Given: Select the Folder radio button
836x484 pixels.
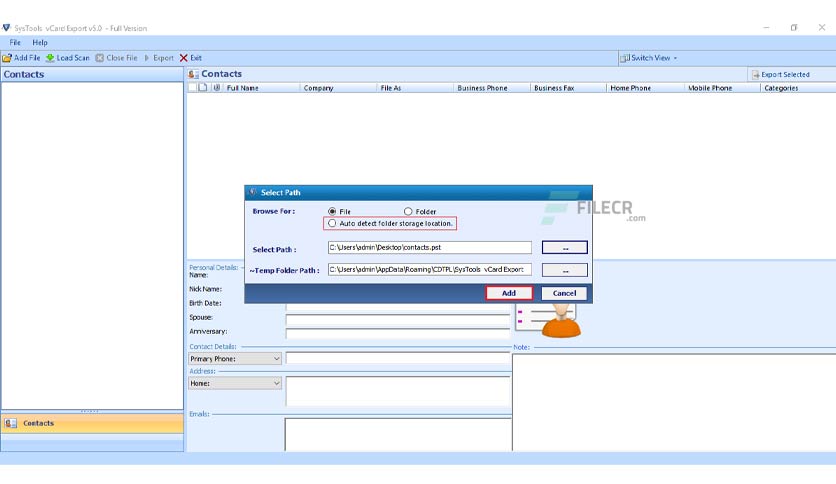Looking at the screenshot, I should [x=408, y=211].
